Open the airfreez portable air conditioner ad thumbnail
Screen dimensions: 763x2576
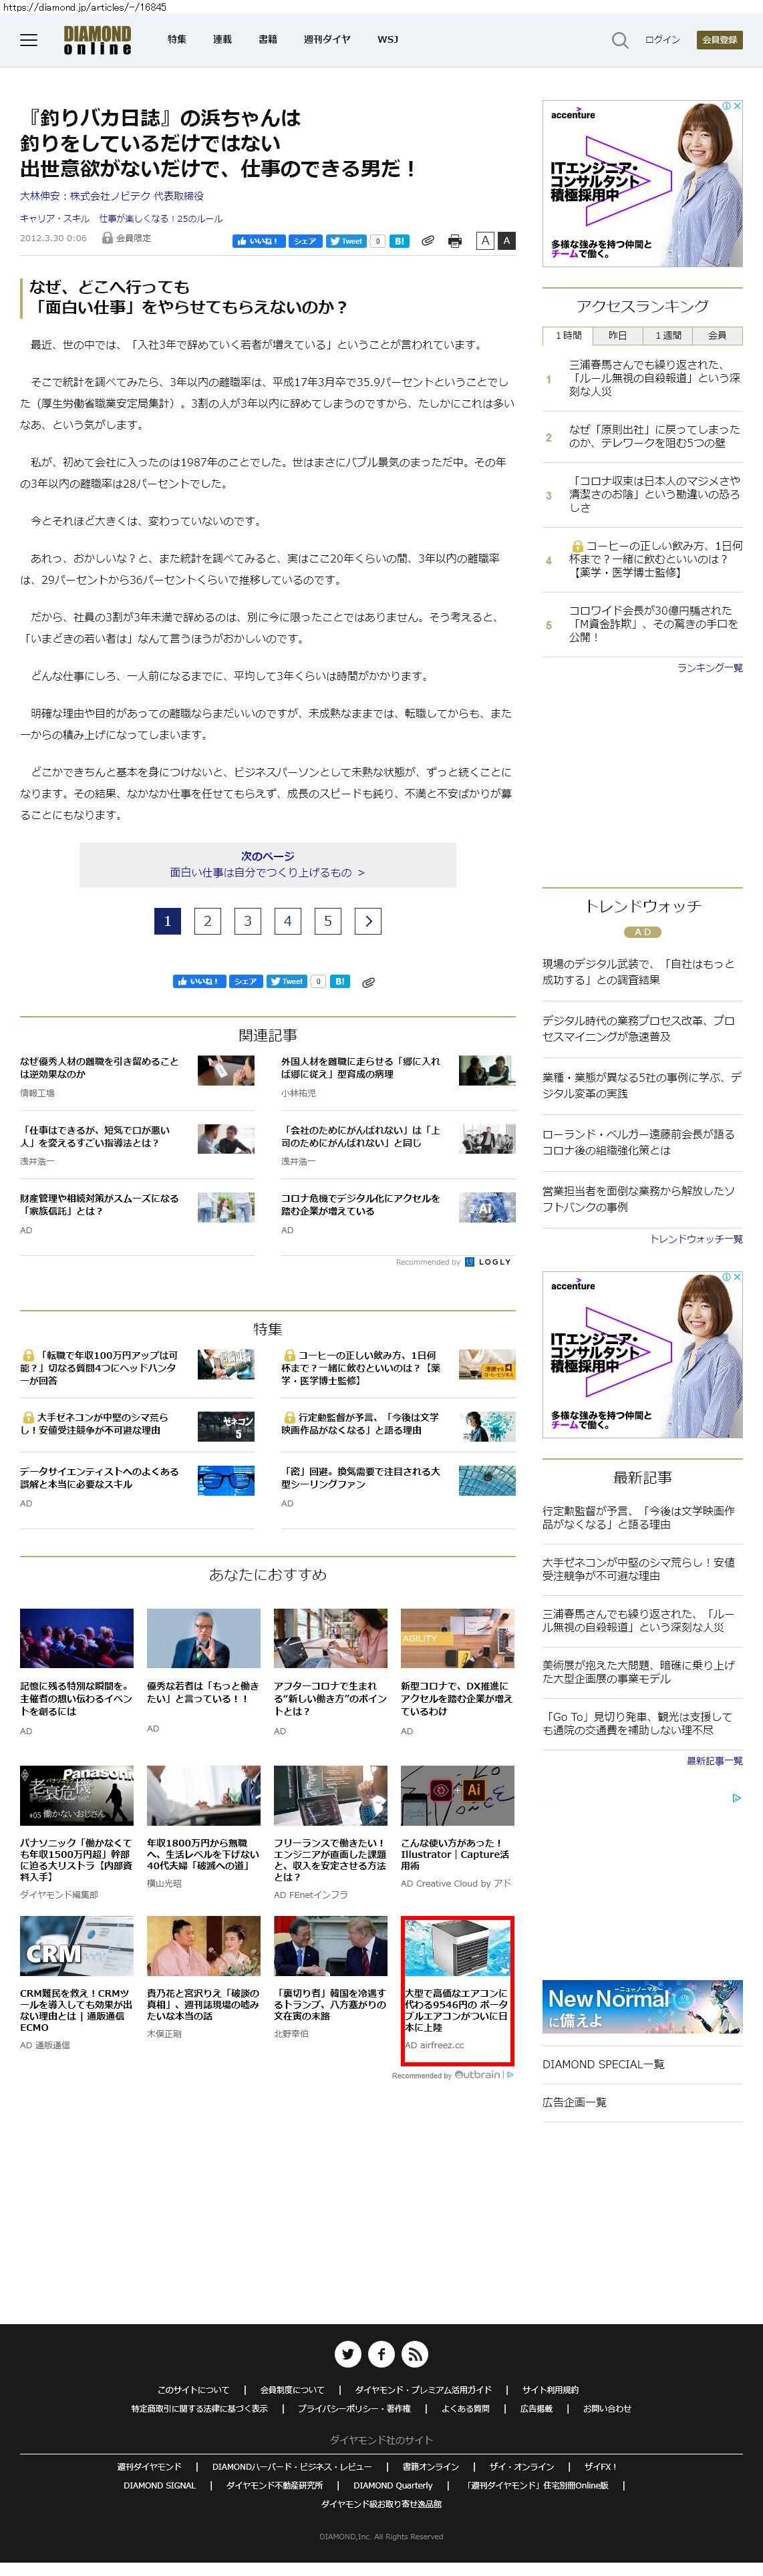tap(457, 1947)
